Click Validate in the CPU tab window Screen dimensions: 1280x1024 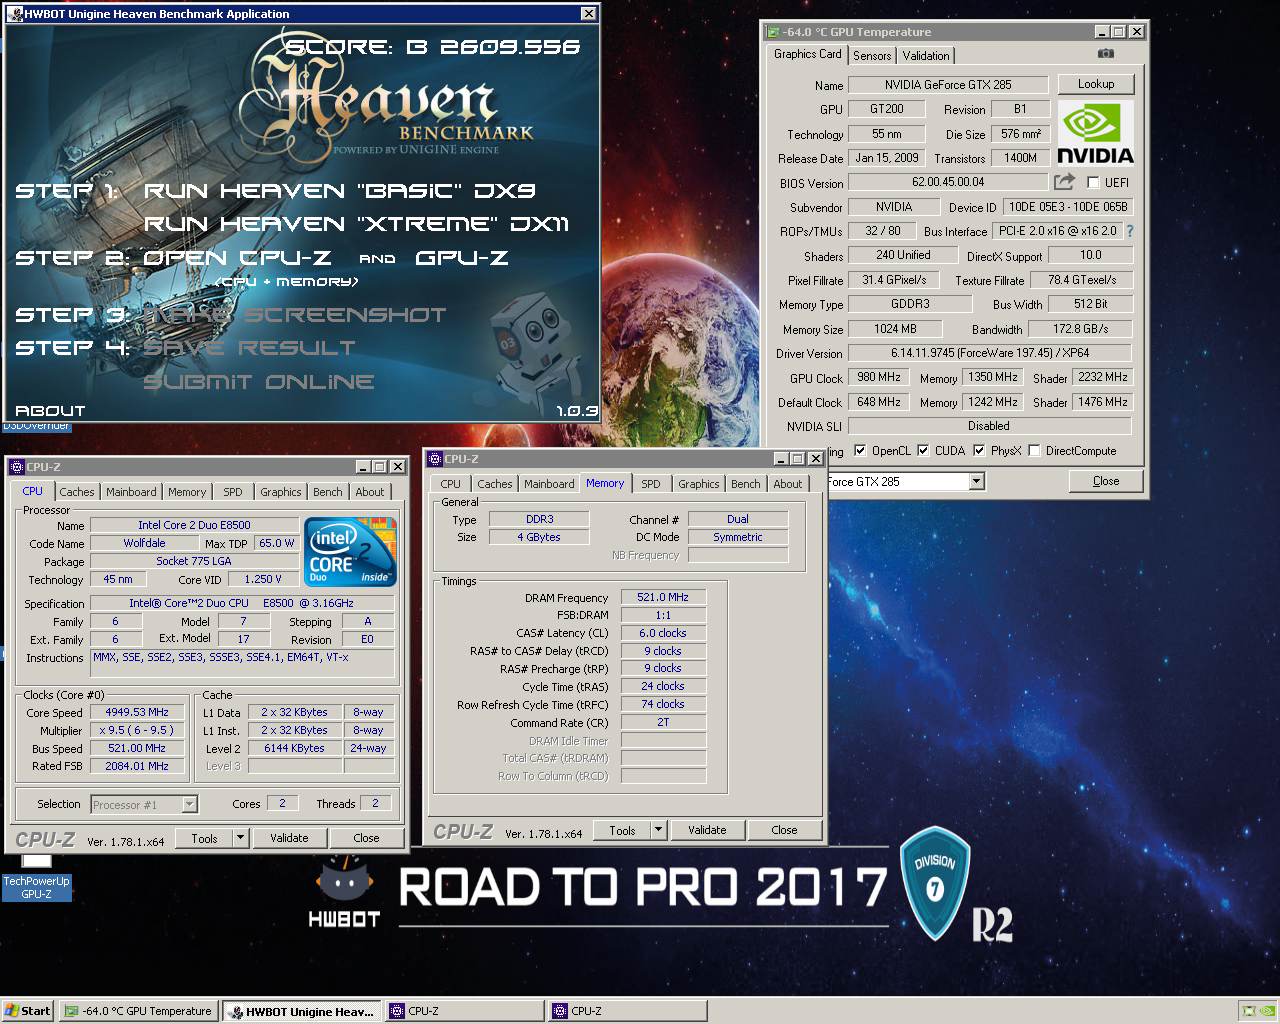coord(289,838)
